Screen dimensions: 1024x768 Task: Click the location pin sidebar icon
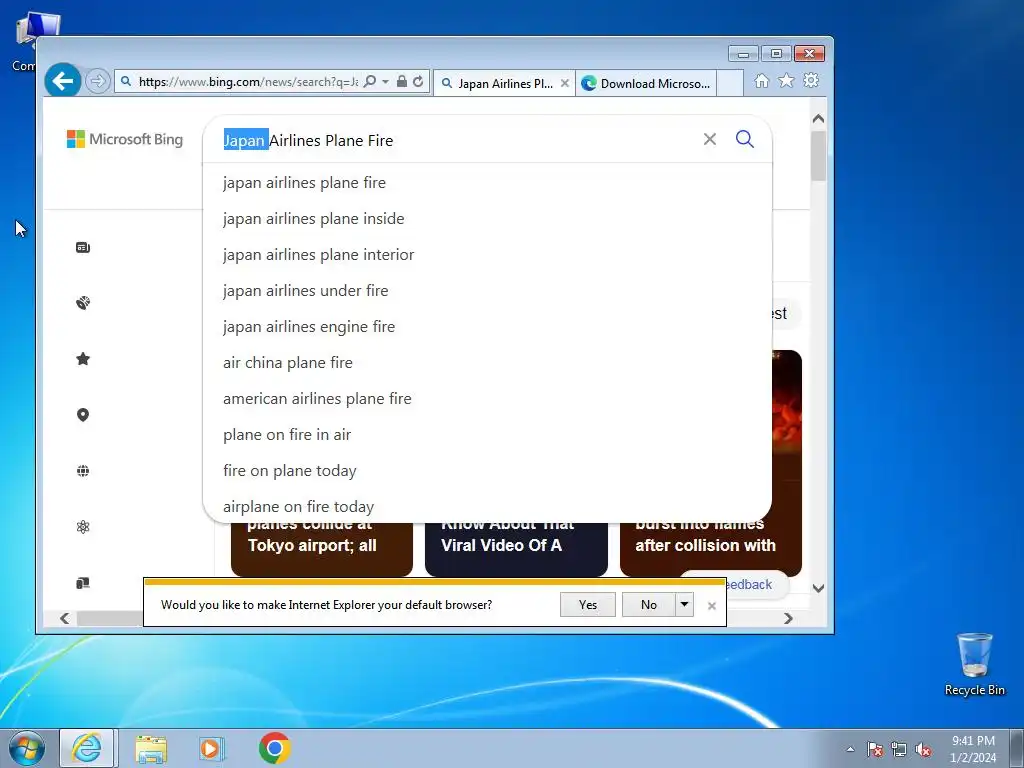pos(83,415)
